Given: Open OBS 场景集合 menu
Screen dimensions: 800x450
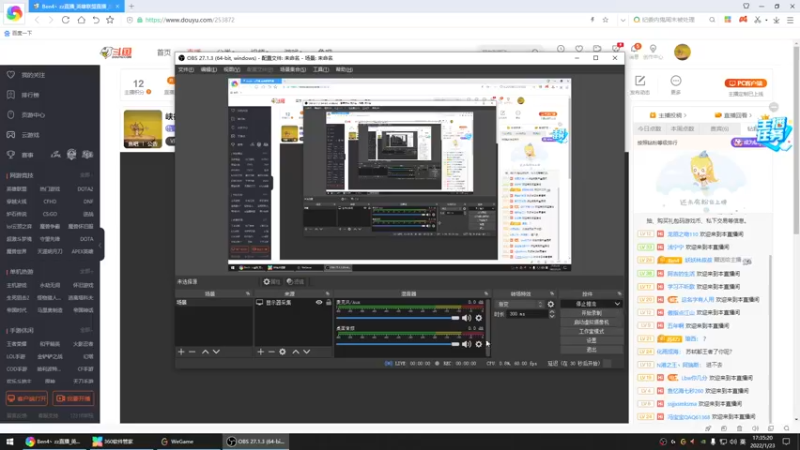Looking at the screenshot, I should [x=293, y=69].
